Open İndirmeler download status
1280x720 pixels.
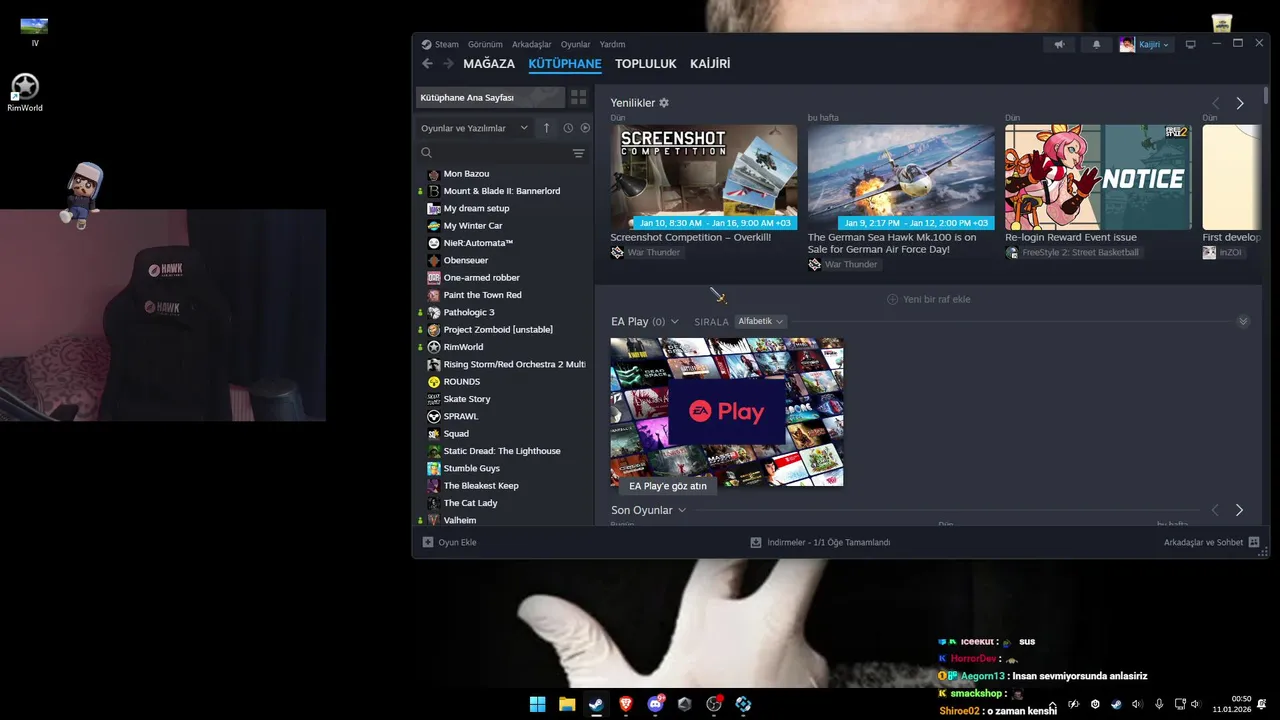tap(820, 542)
